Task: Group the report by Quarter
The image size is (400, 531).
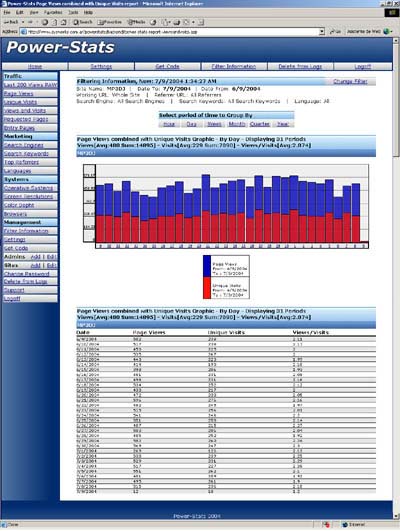Action: 260,124
